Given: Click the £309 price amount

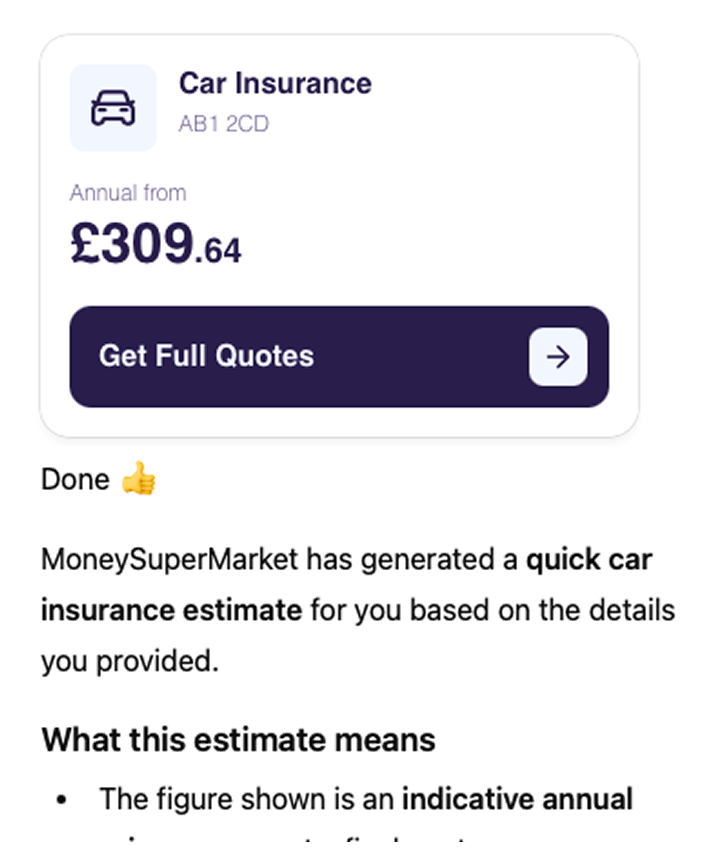Looking at the screenshot, I should 131,243.
